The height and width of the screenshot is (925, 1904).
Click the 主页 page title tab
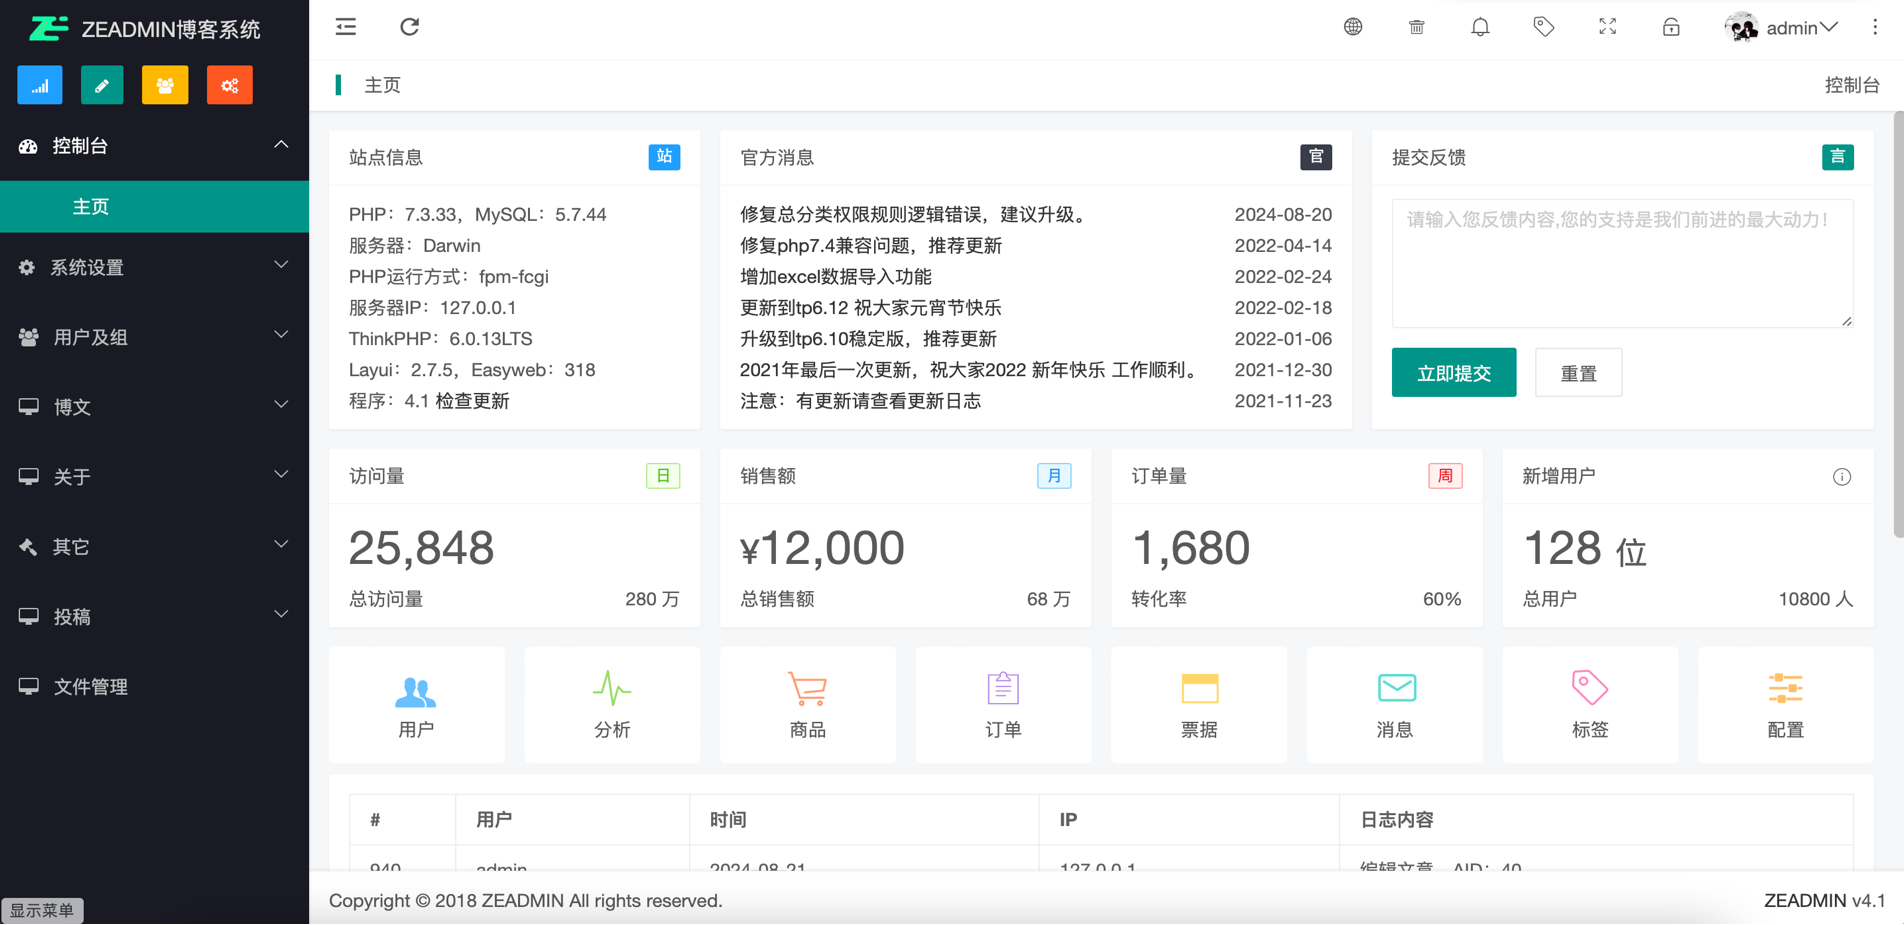382,85
